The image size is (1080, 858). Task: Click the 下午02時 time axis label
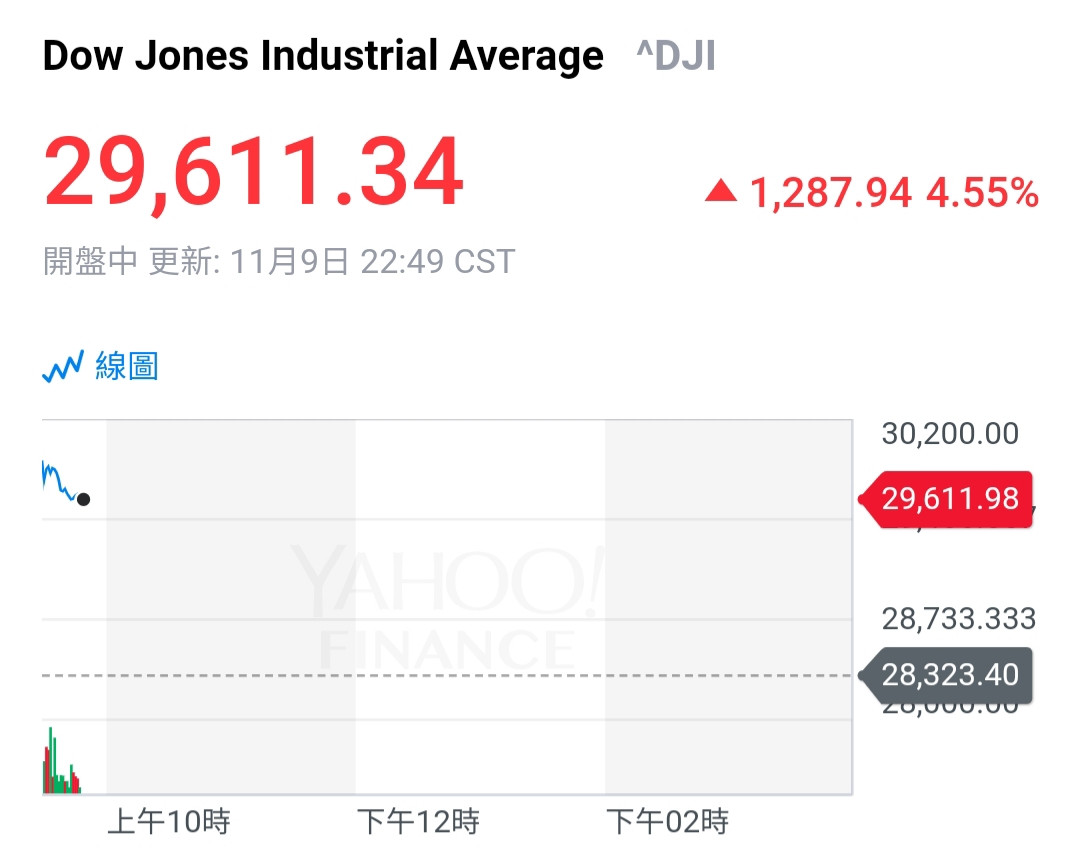point(667,822)
